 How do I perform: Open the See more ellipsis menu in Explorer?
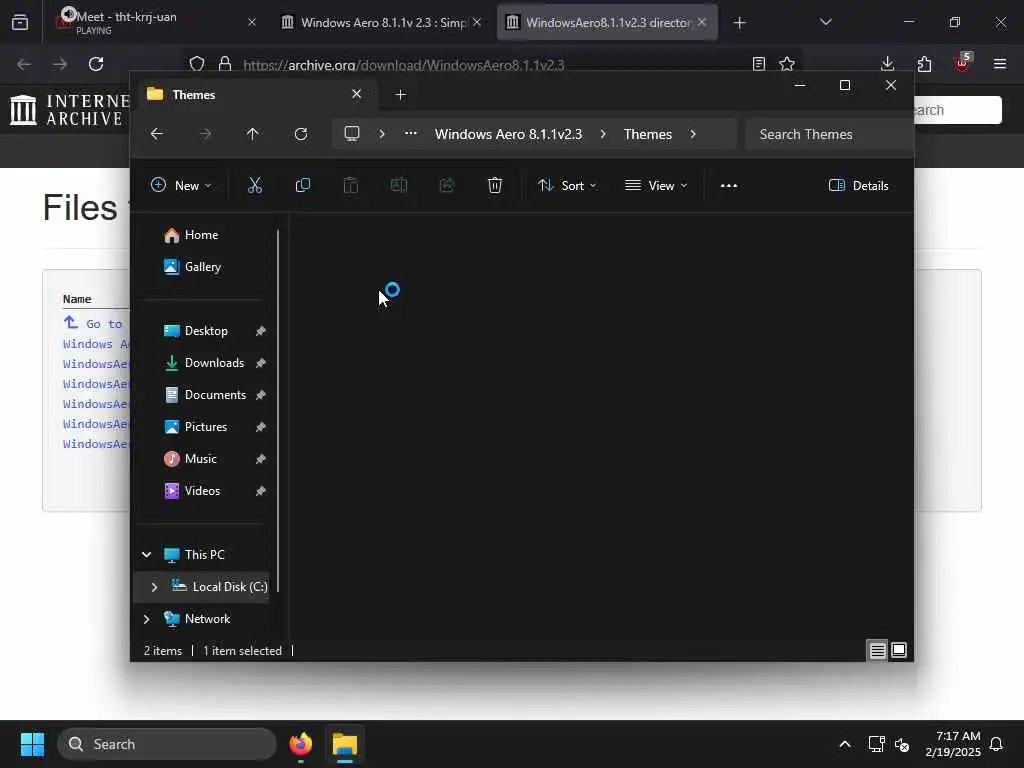tap(729, 185)
